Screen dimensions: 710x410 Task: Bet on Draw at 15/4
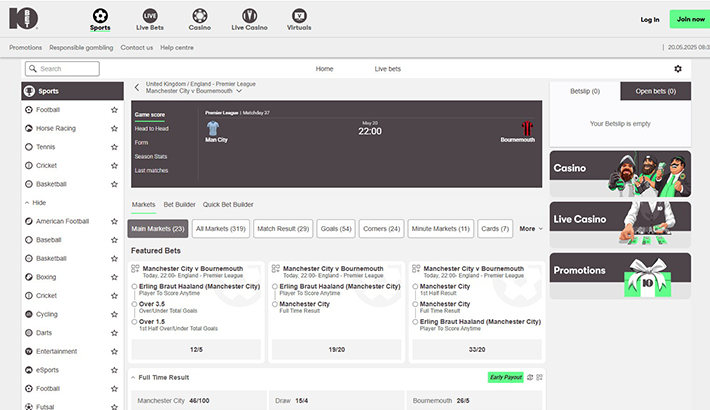tap(336, 400)
